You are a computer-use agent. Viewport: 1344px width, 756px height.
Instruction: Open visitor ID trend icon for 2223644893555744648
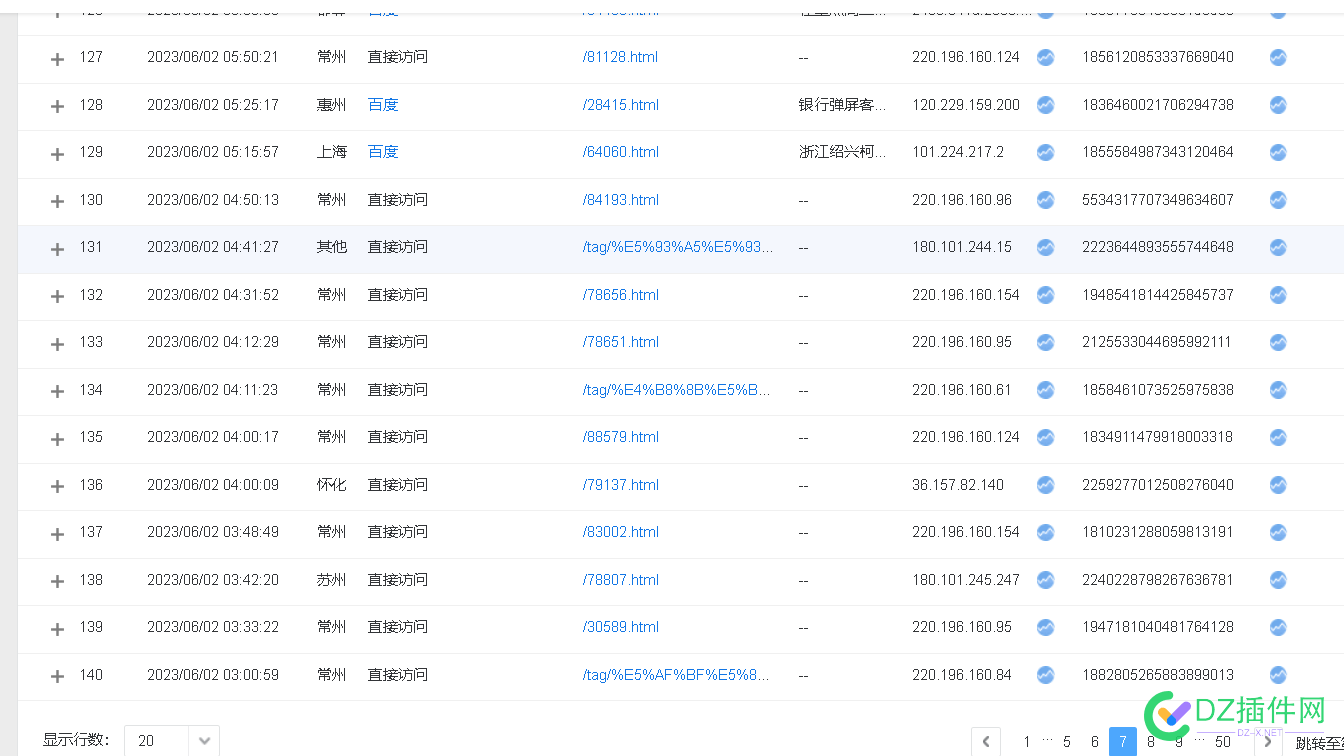coord(1278,247)
